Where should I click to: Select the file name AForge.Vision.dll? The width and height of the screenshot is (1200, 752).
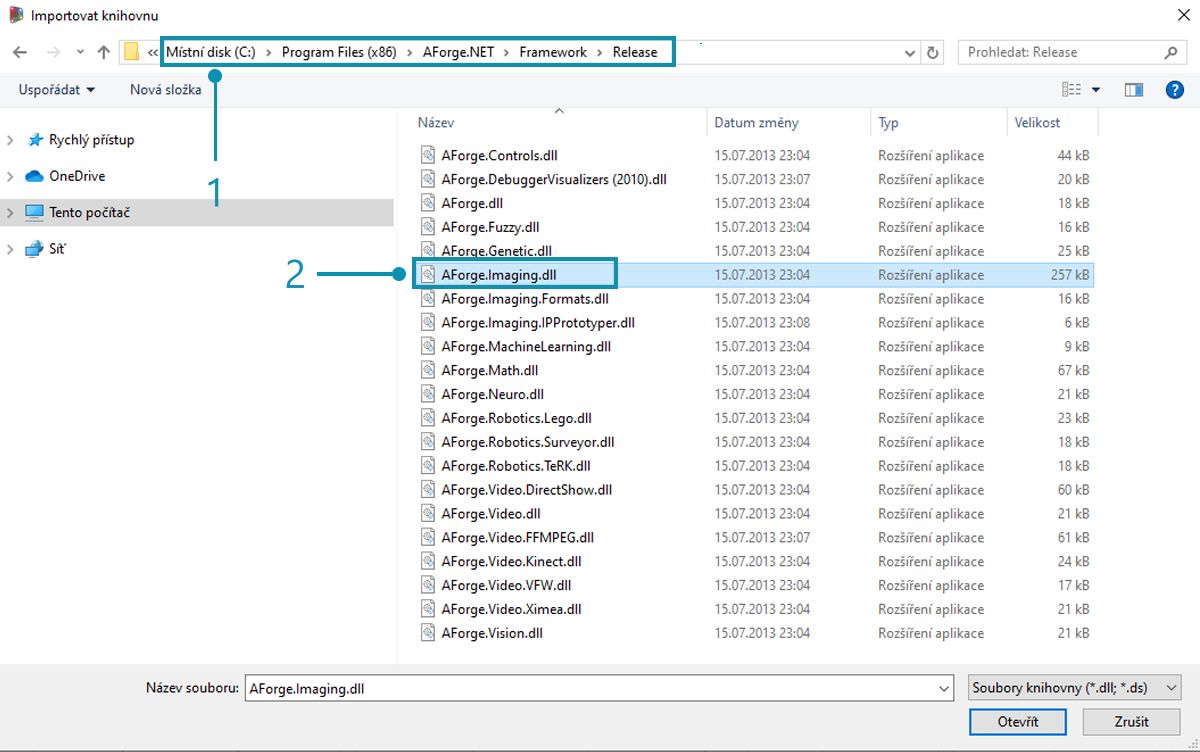[492, 633]
